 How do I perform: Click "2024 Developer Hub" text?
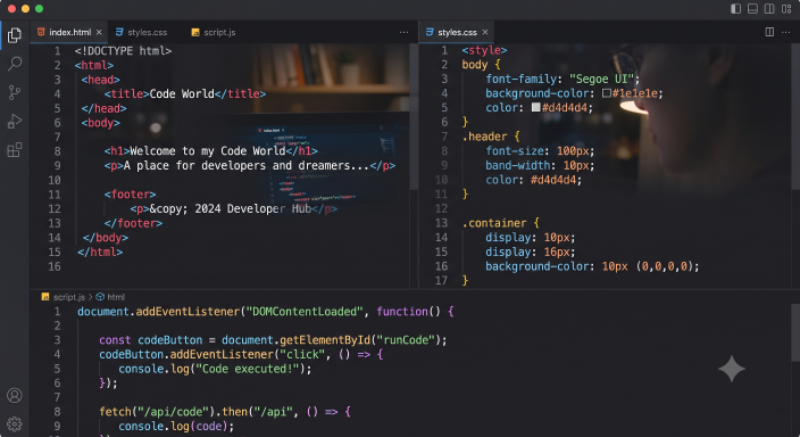pyautogui.click(x=253, y=209)
